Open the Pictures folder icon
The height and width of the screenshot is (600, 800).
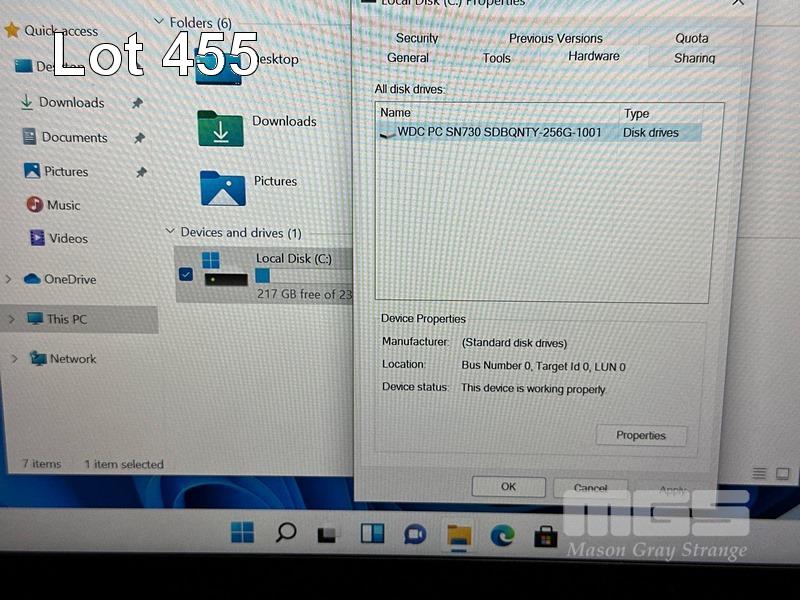pos(222,187)
